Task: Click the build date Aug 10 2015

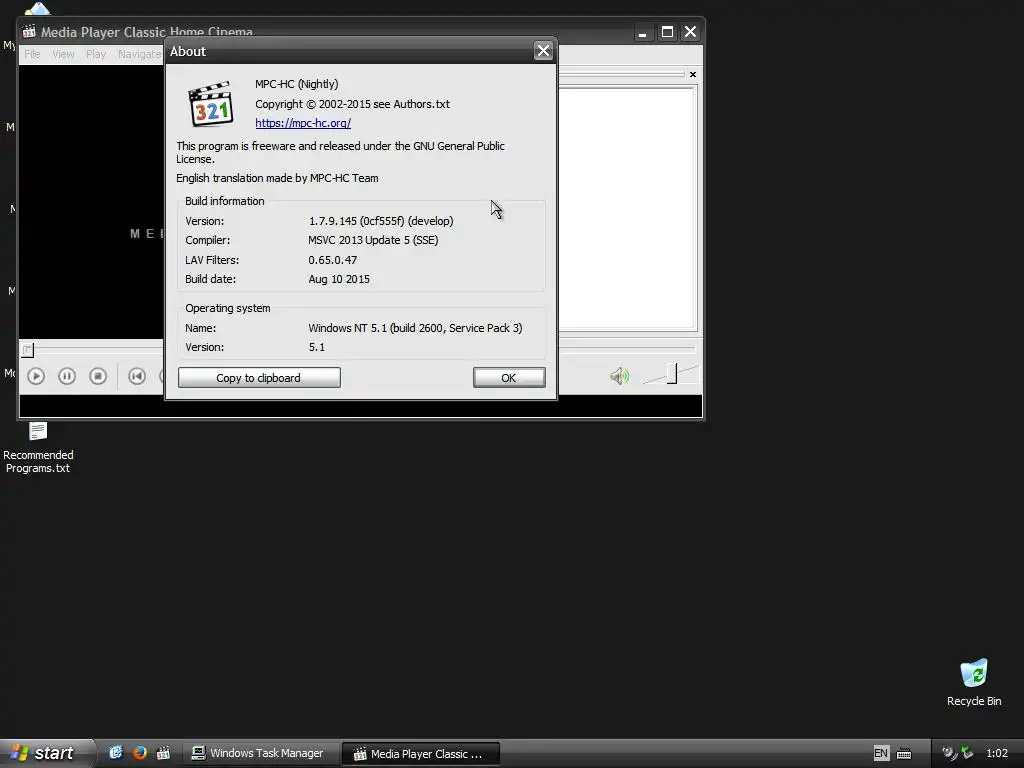Action: pos(339,279)
